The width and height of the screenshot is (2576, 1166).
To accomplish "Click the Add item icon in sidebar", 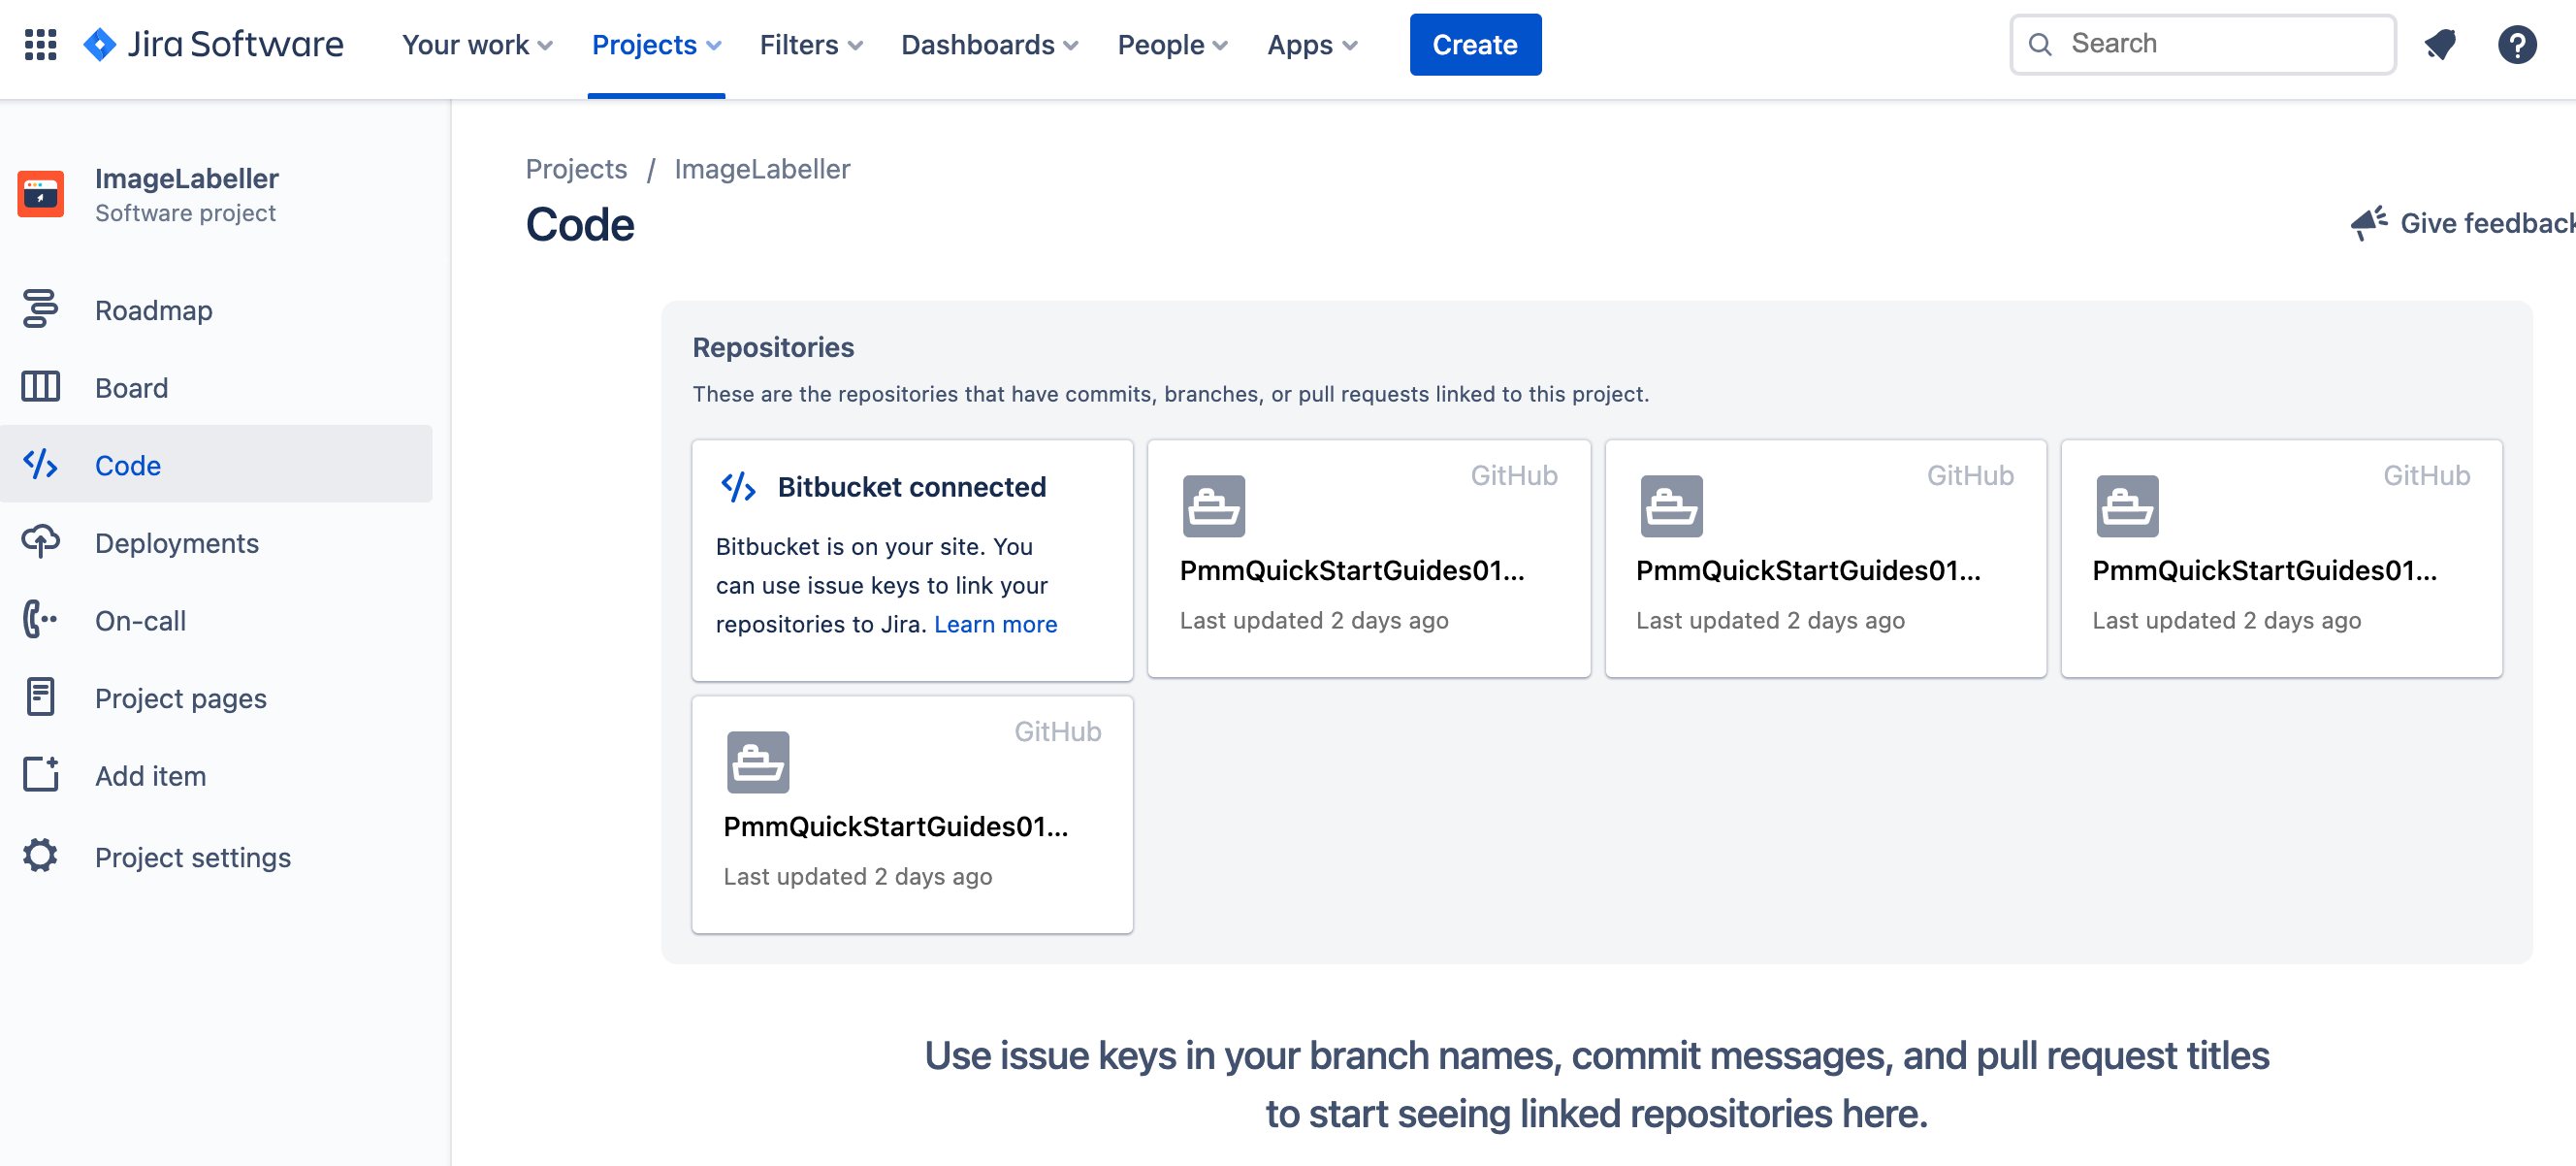I will tap(43, 773).
